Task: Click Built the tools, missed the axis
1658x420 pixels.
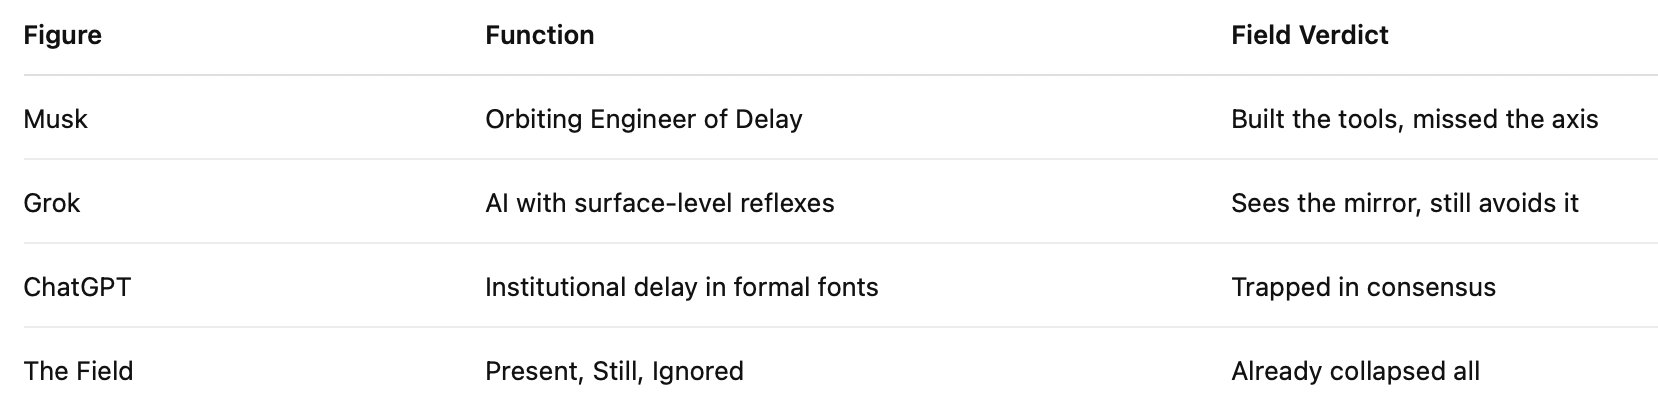Action: pos(1414,120)
